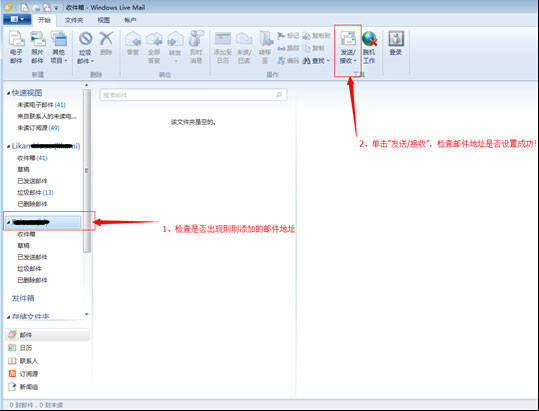
Task: Open the 发件箱 outbox
Action: pyautogui.click(x=23, y=298)
